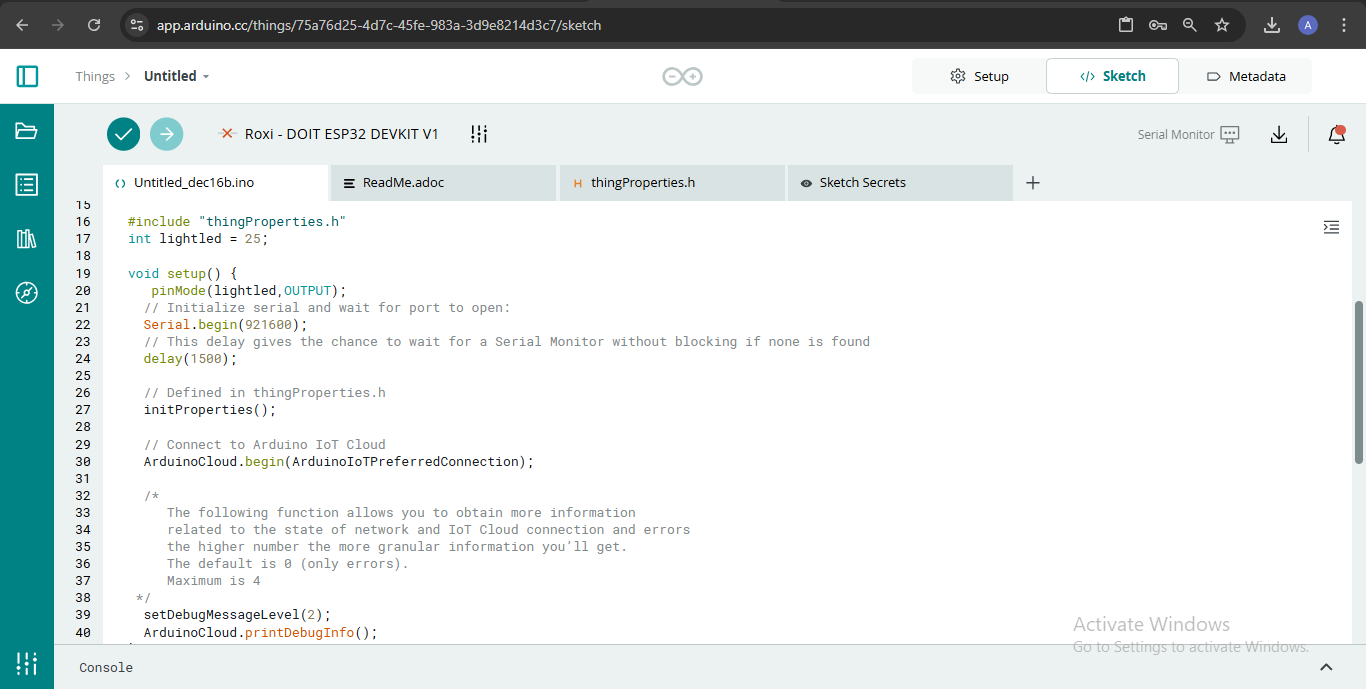
Task: Click the Upload arrow button
Action: coord(167,134)
